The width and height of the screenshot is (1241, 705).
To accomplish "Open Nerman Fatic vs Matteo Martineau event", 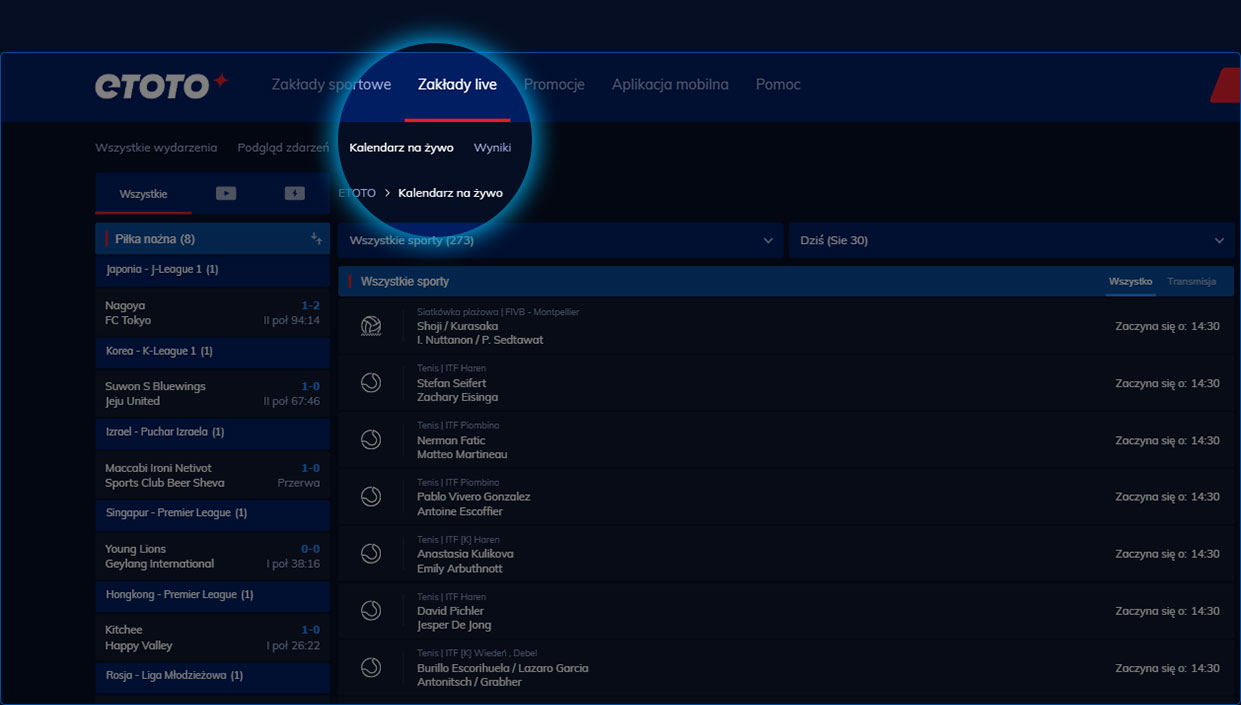I will click(786, 440).
